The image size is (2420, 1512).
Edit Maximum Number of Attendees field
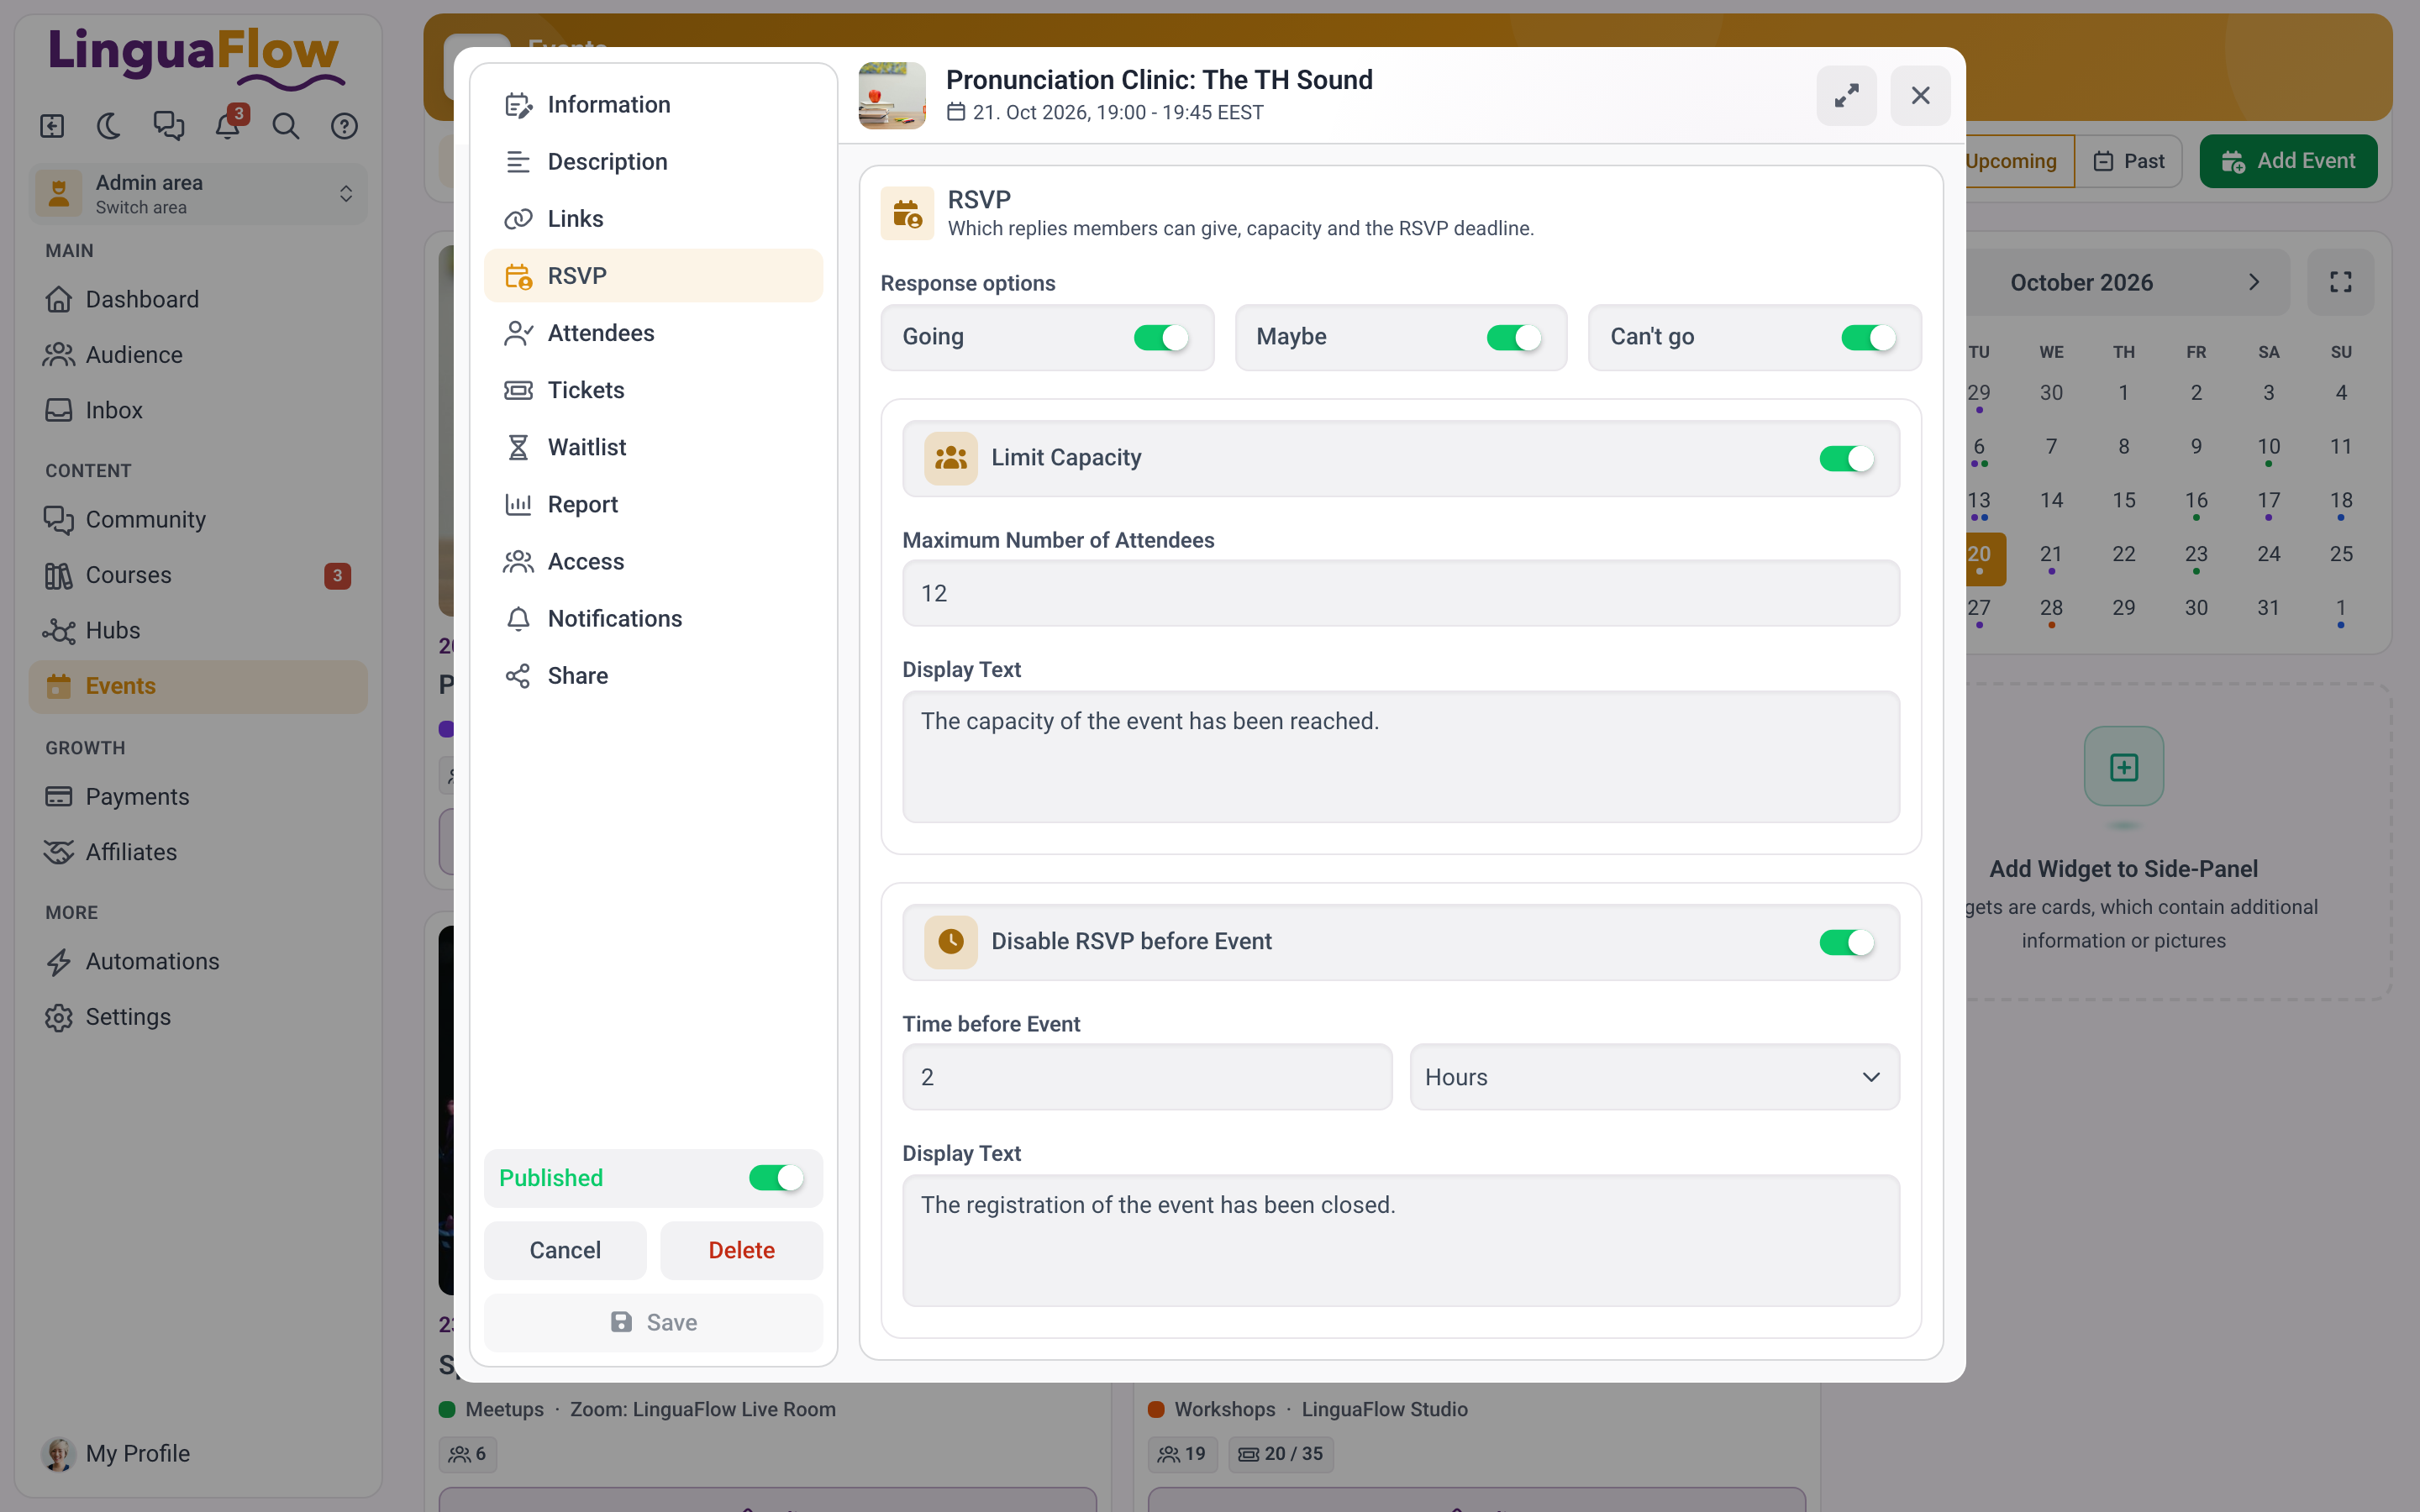[1400, 593]
